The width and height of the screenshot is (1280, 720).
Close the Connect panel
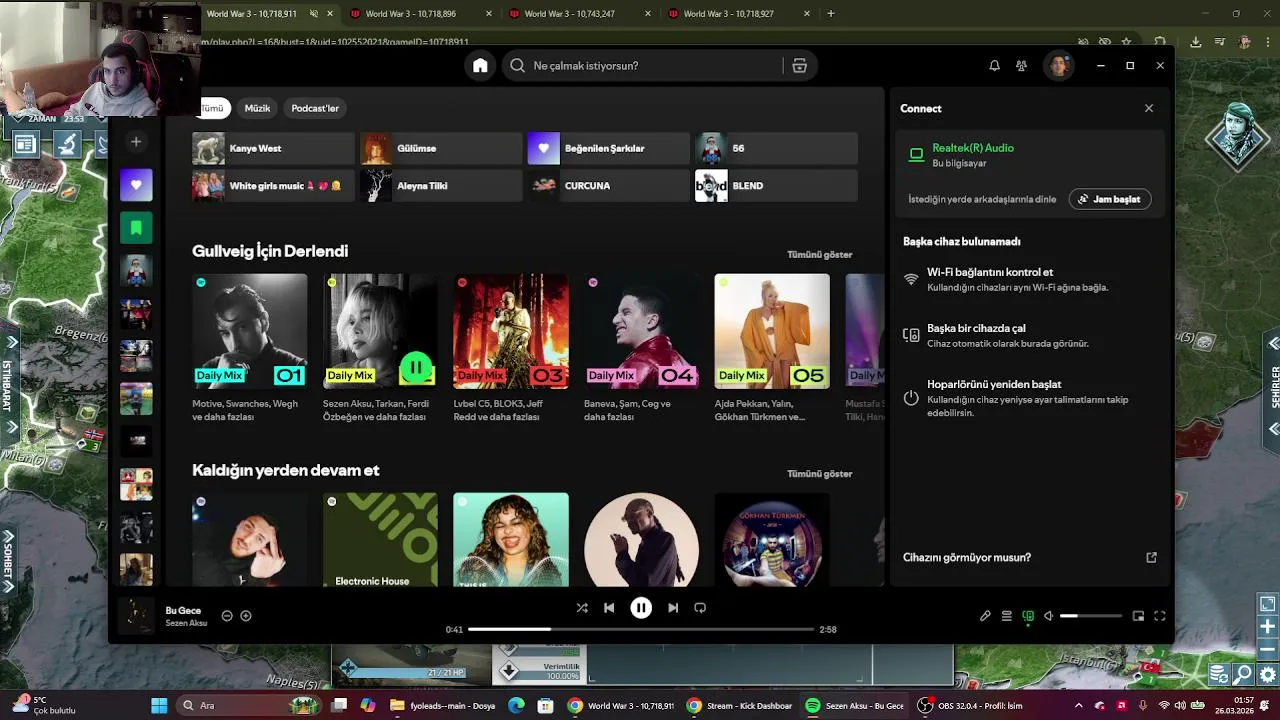coord(1149,108)
